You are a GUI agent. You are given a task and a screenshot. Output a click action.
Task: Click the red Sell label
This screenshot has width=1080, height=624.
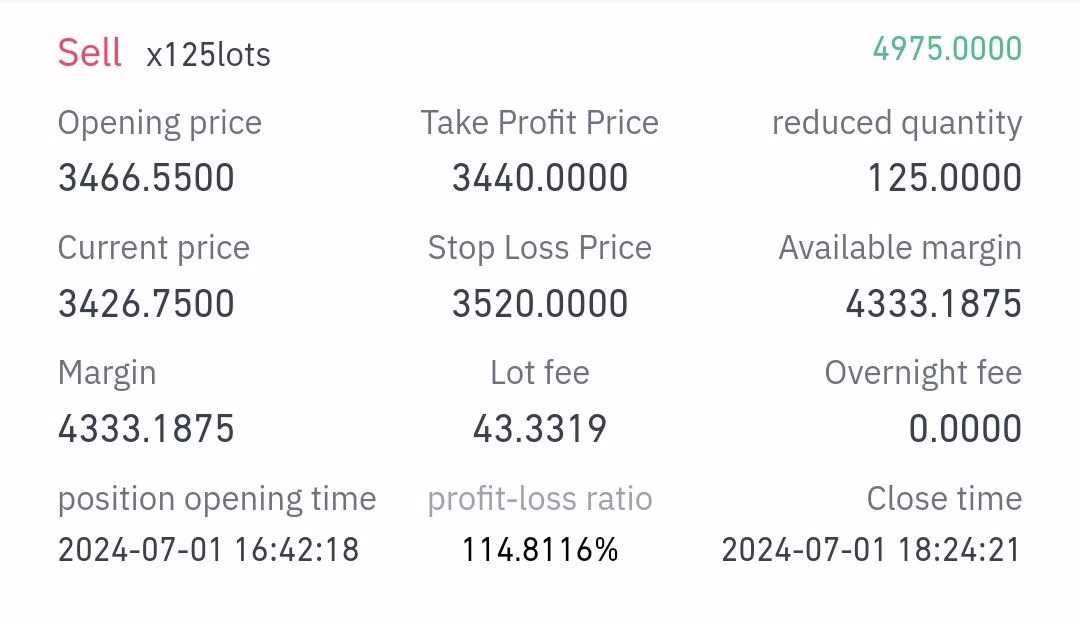tap(89, 52)
